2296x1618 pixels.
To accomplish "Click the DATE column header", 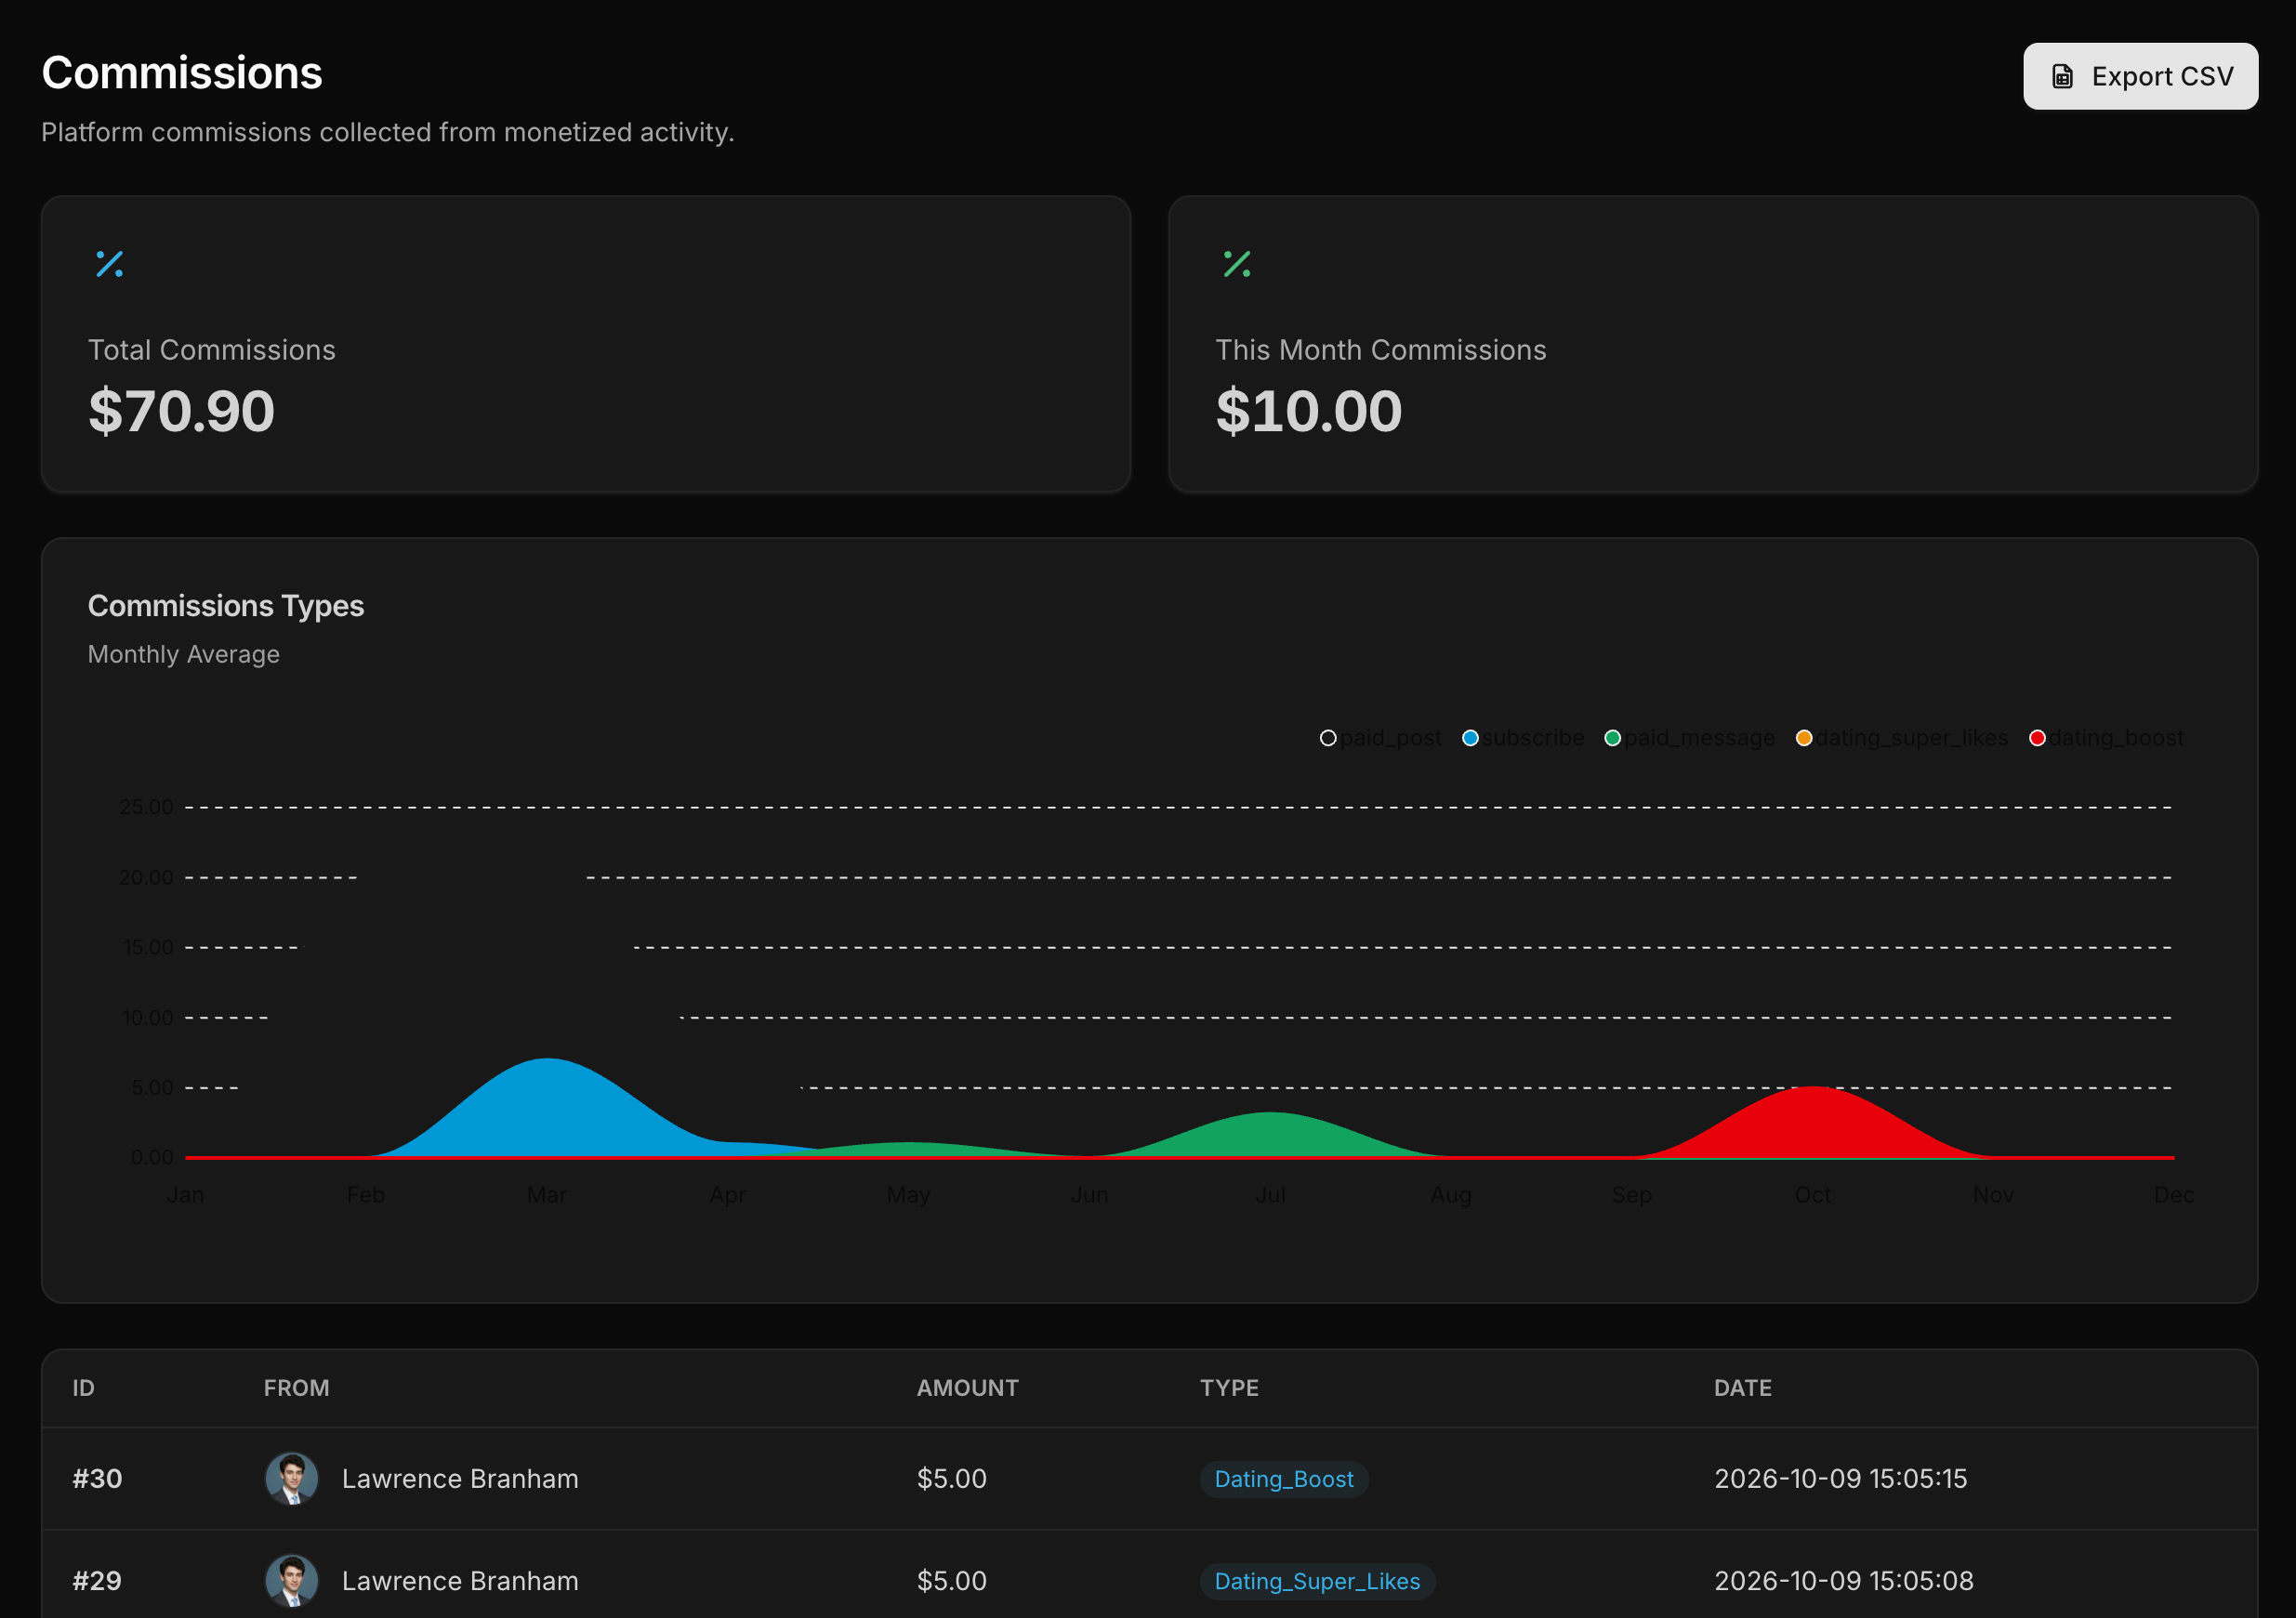I will [x=1742, y=1388].
